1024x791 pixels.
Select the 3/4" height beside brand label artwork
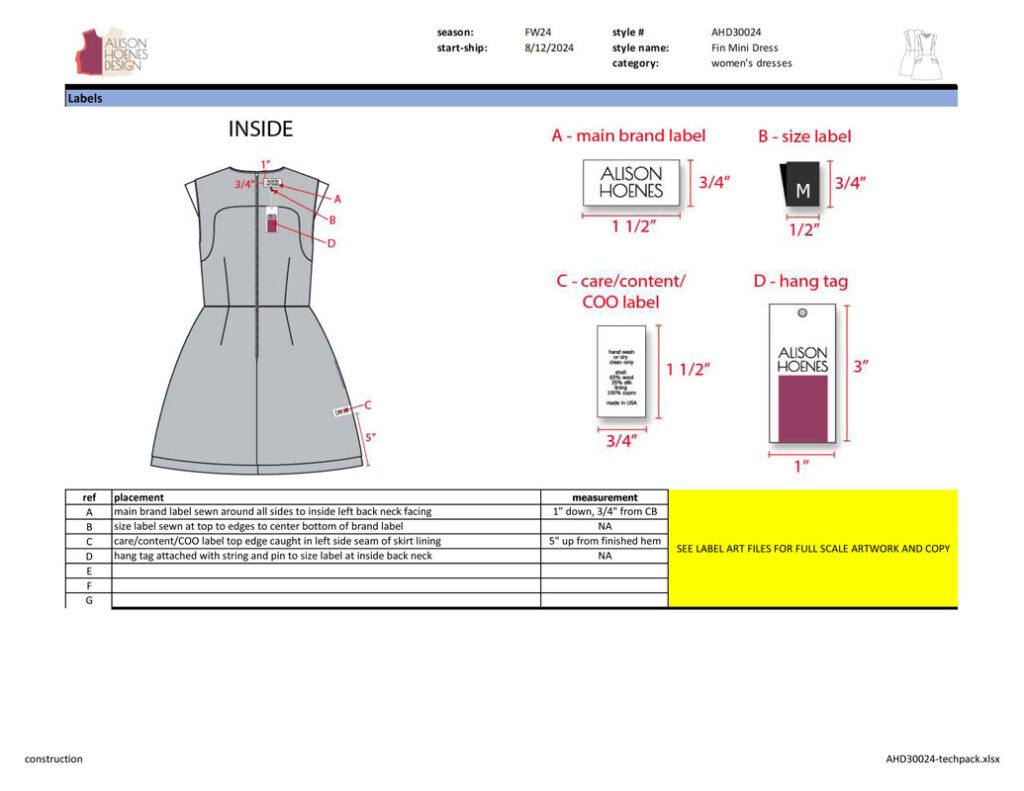point(714,182)
